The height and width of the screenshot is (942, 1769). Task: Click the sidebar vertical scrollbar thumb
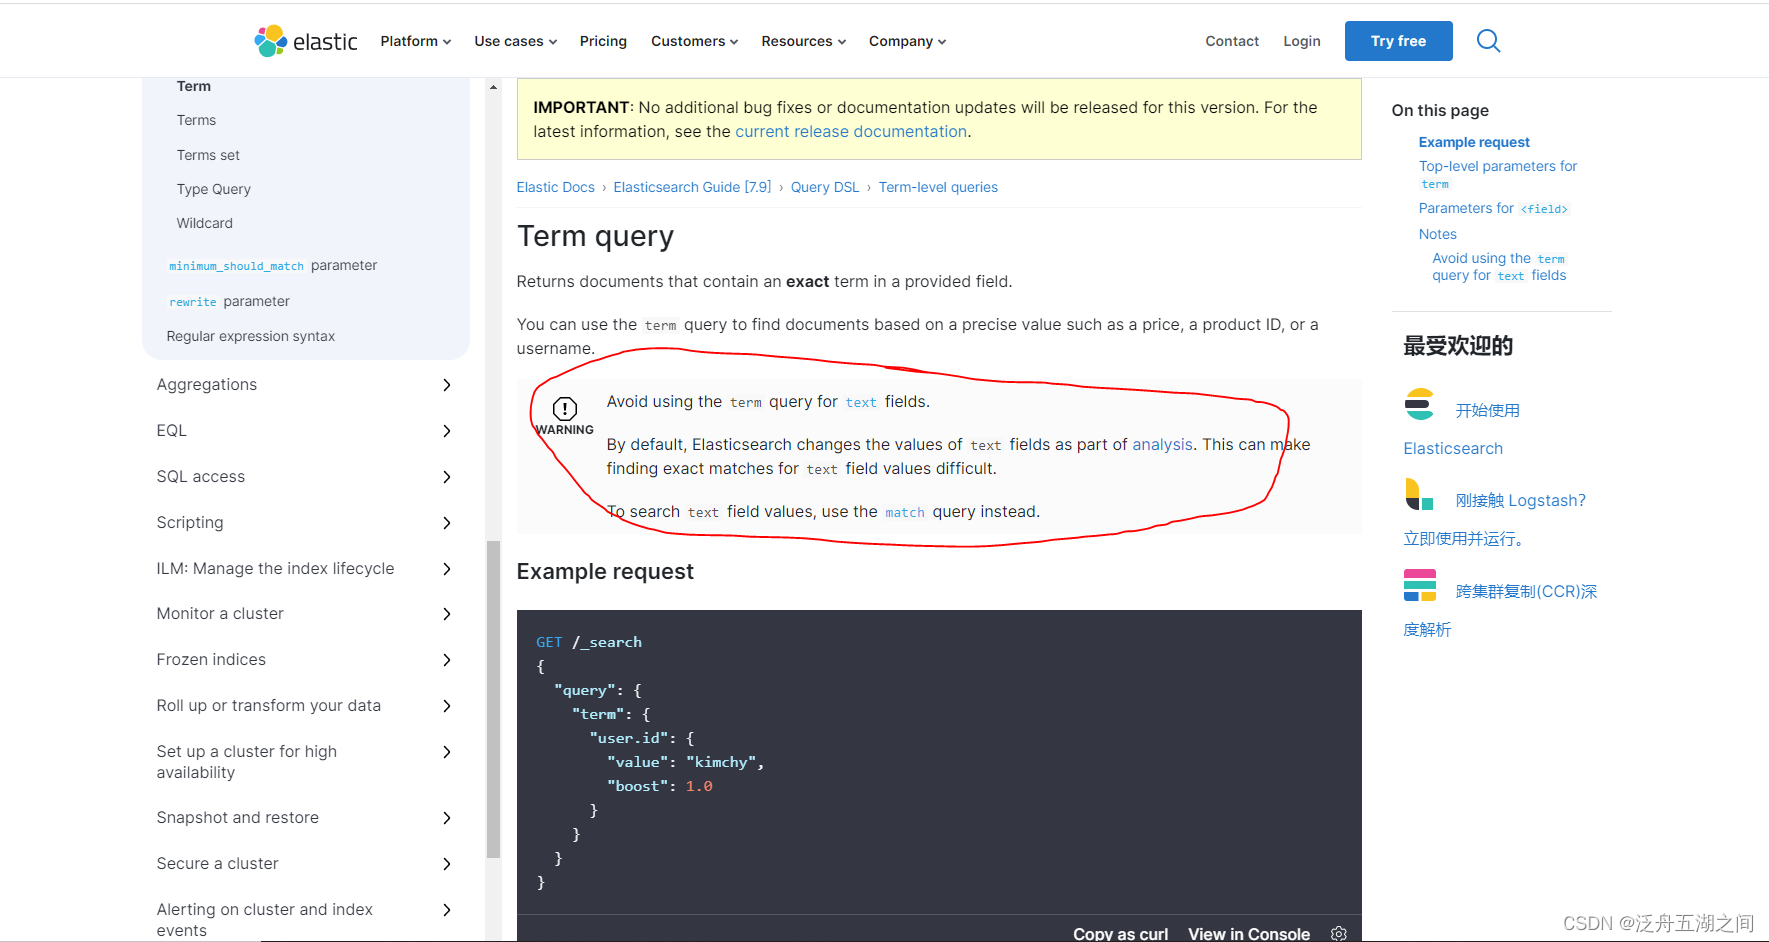(x=493, y=700)
